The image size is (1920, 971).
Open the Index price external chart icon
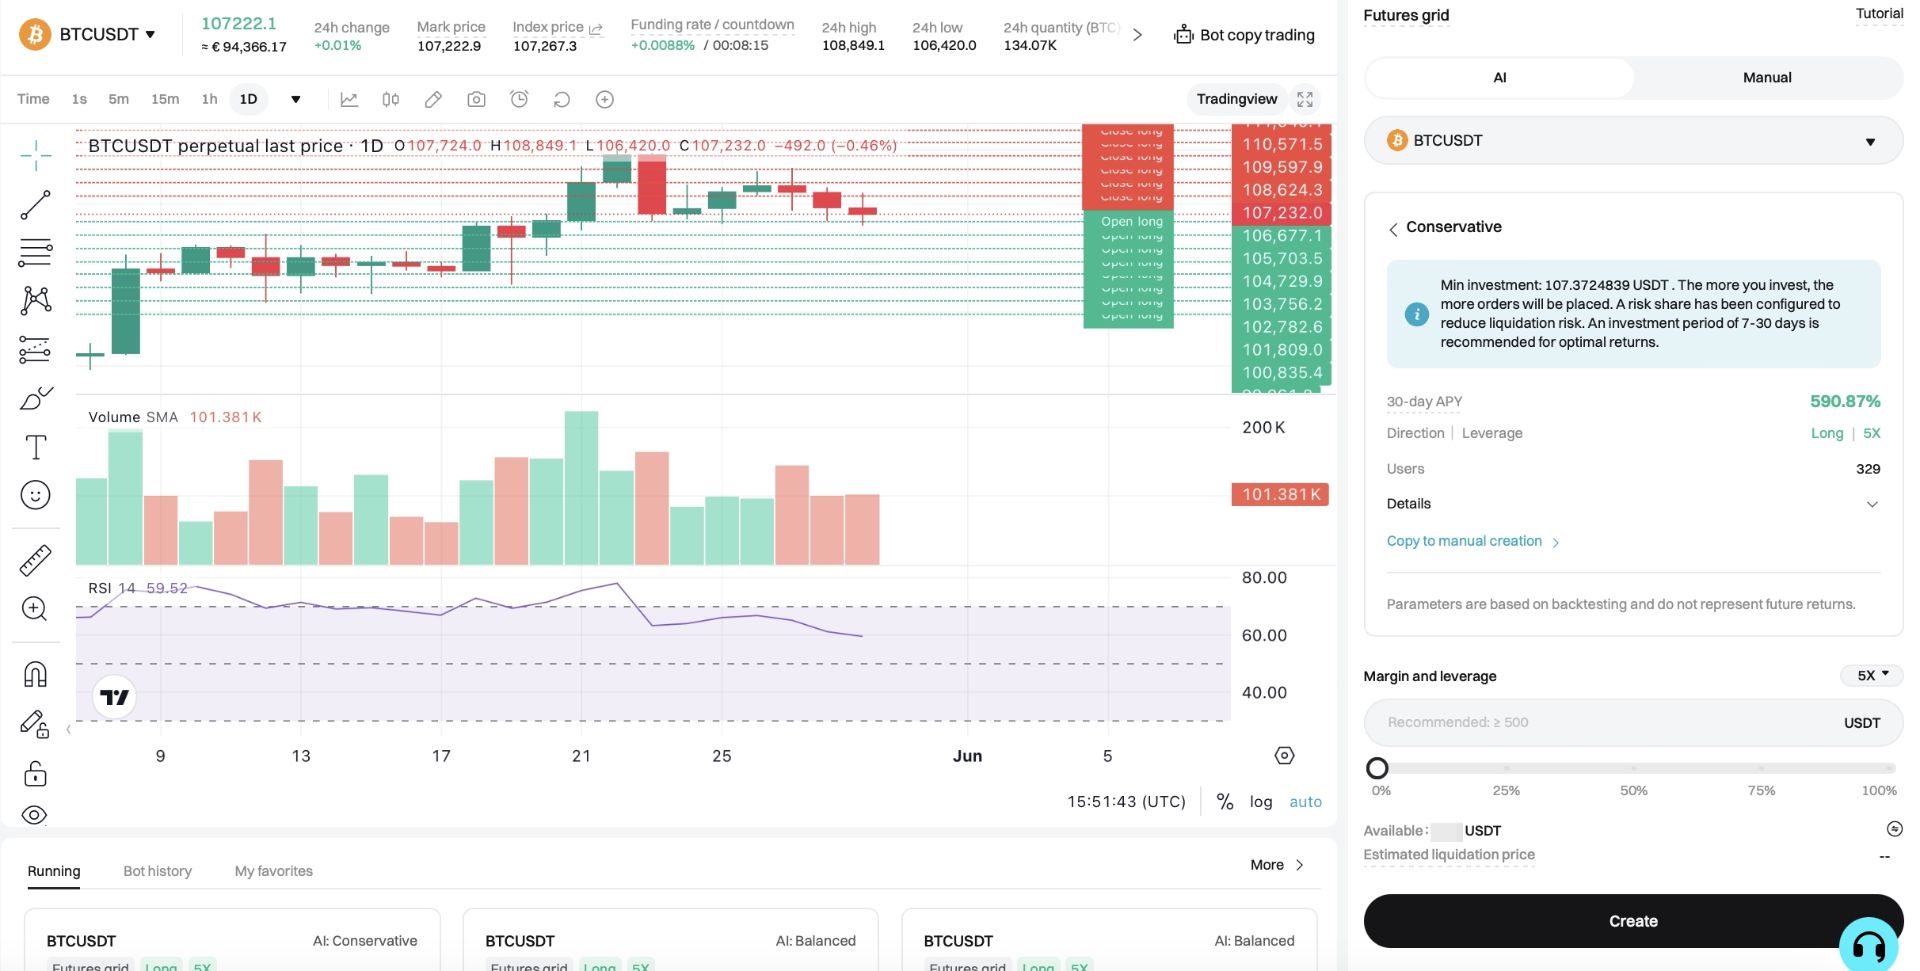(x=596, y=28)
